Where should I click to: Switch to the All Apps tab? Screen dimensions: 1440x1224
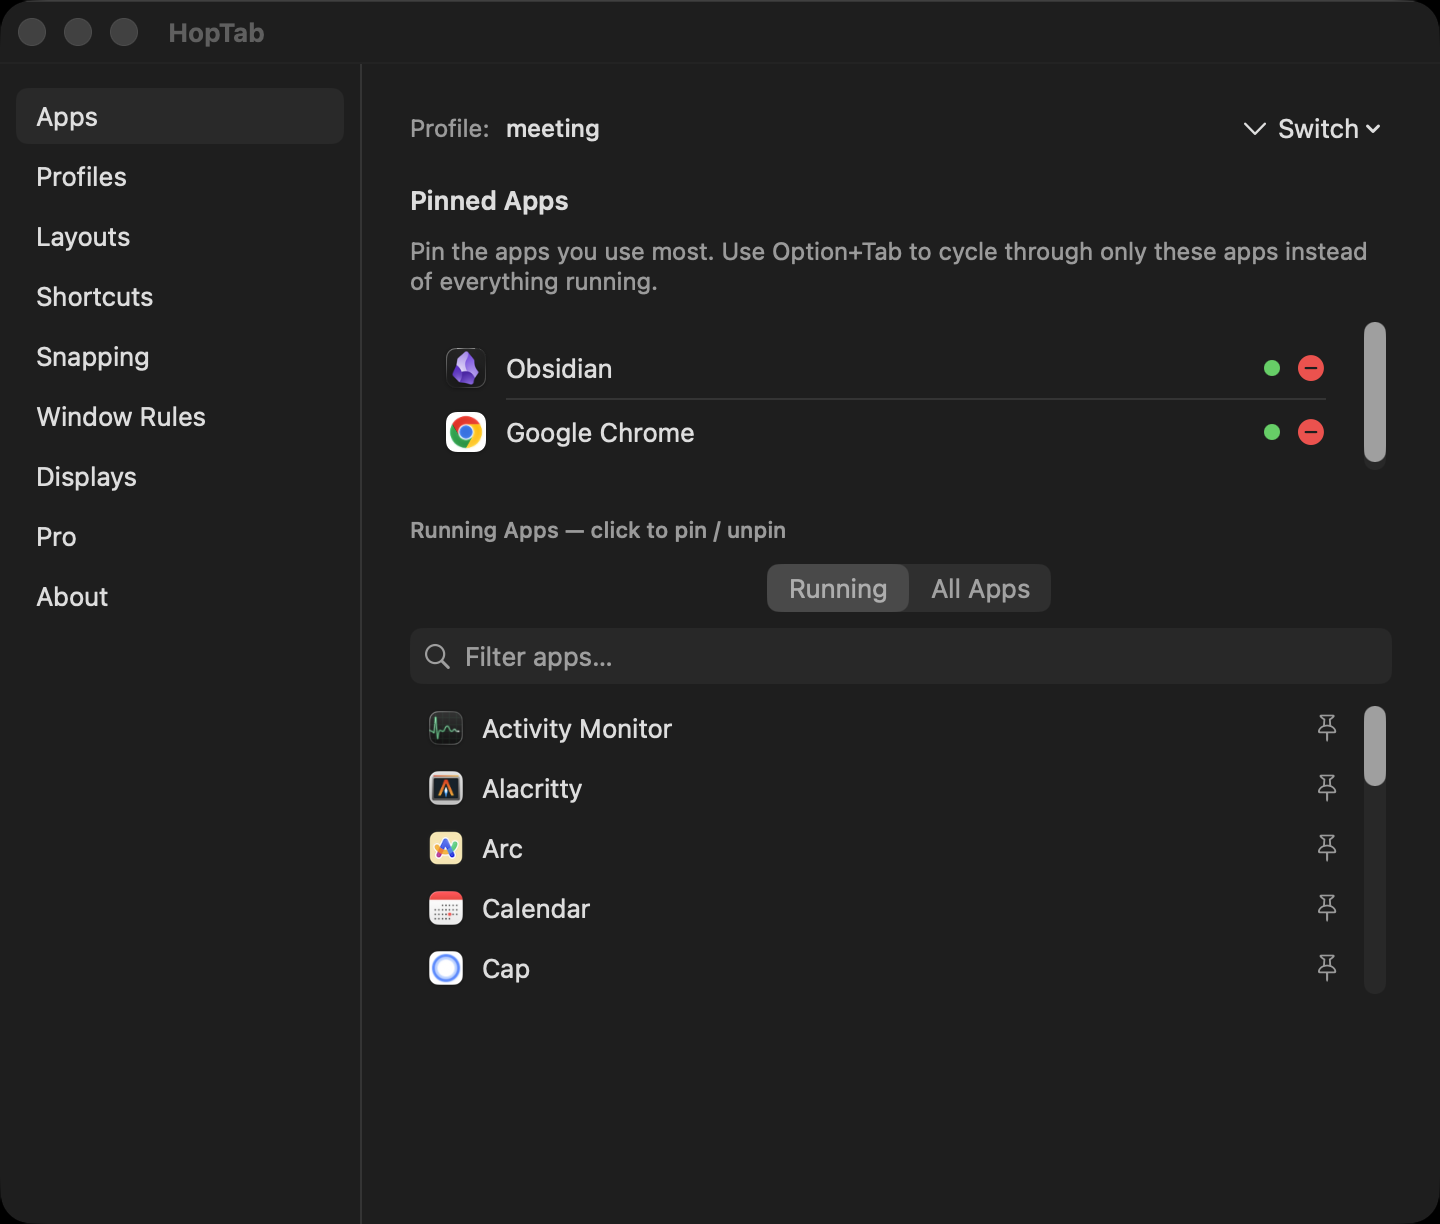pos(980,588)
